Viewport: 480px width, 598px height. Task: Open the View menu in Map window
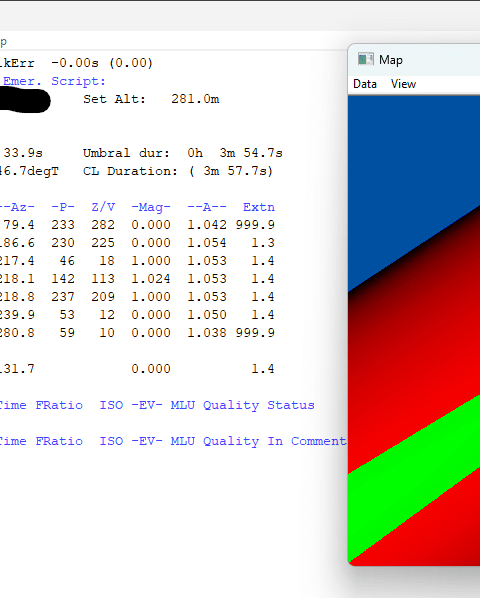click(403, 84)
